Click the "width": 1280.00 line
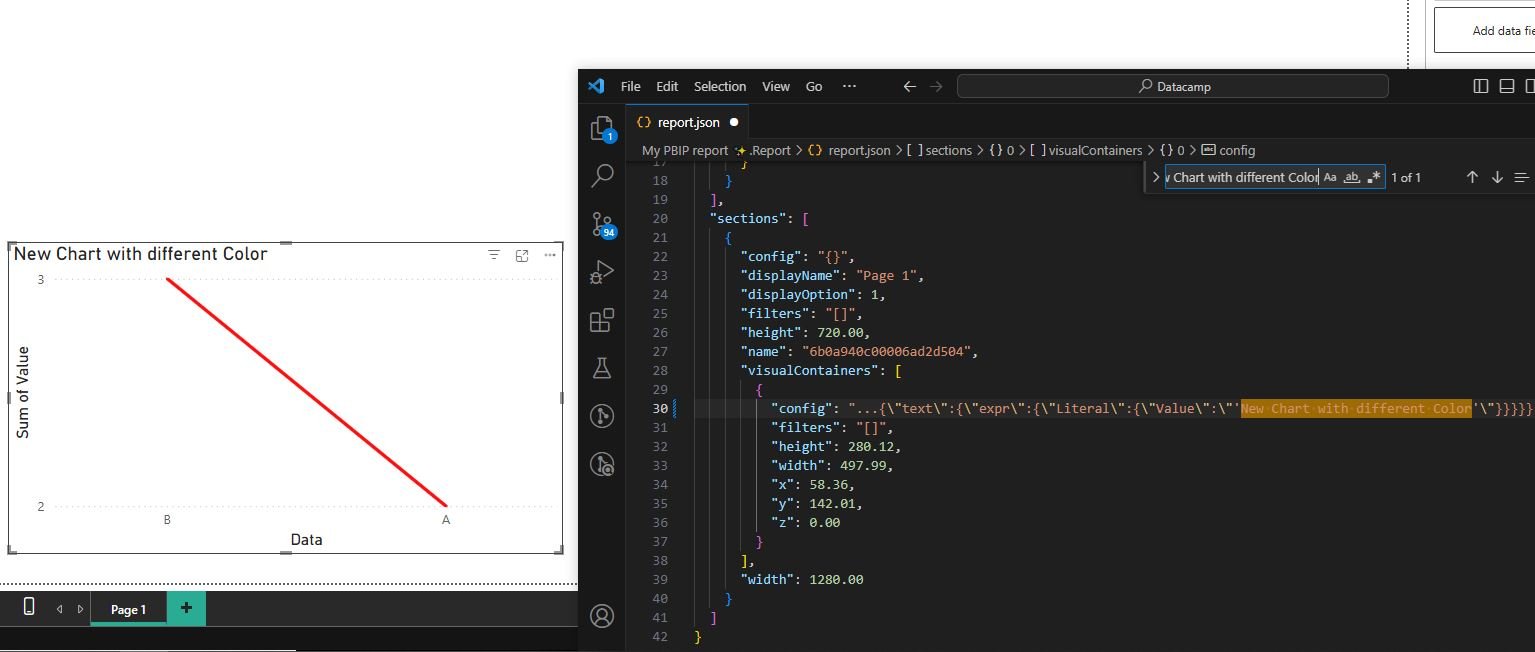The height and width of the screenshot is (652, 1535). coord(801,579)
